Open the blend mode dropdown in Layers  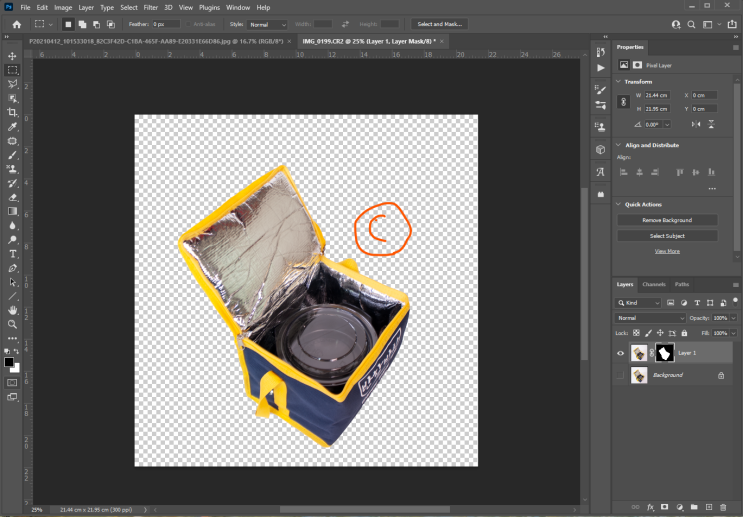point(650,318)
